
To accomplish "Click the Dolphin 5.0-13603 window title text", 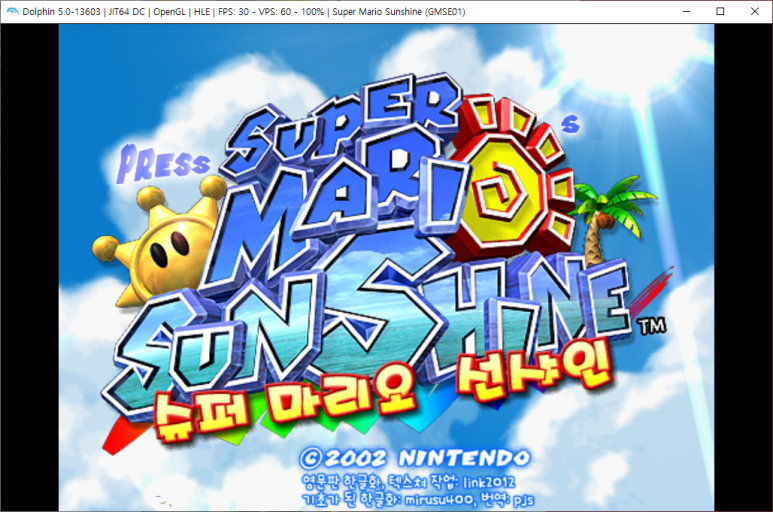I will (244, 11).
